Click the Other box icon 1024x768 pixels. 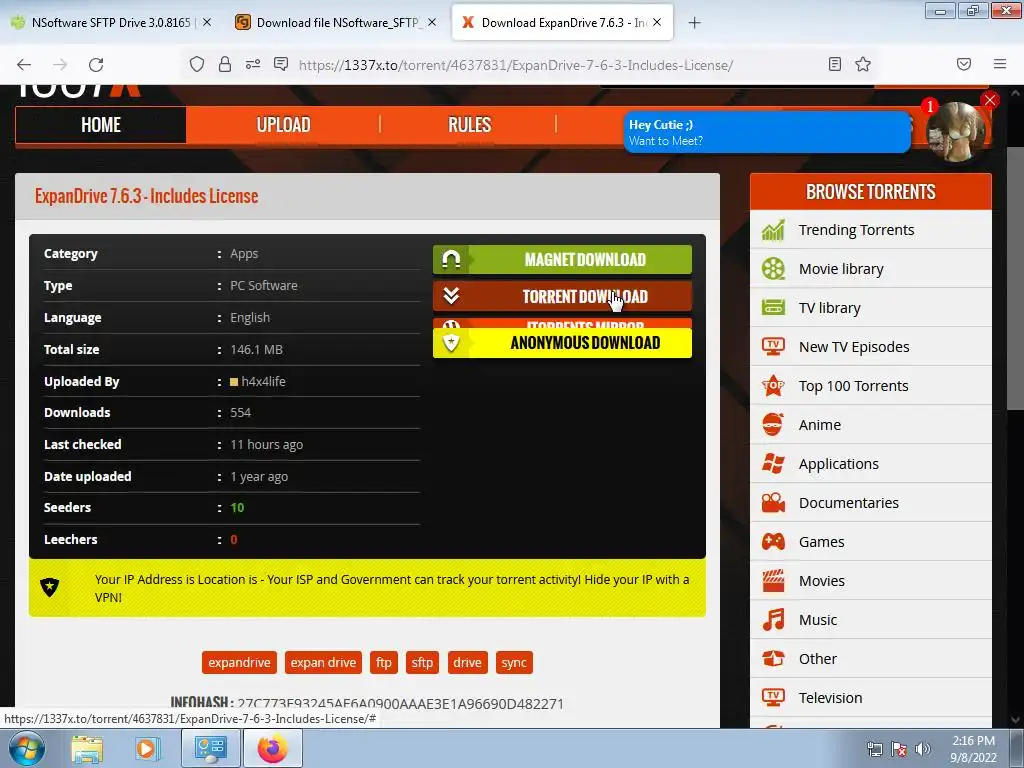(x=773, y=658)
